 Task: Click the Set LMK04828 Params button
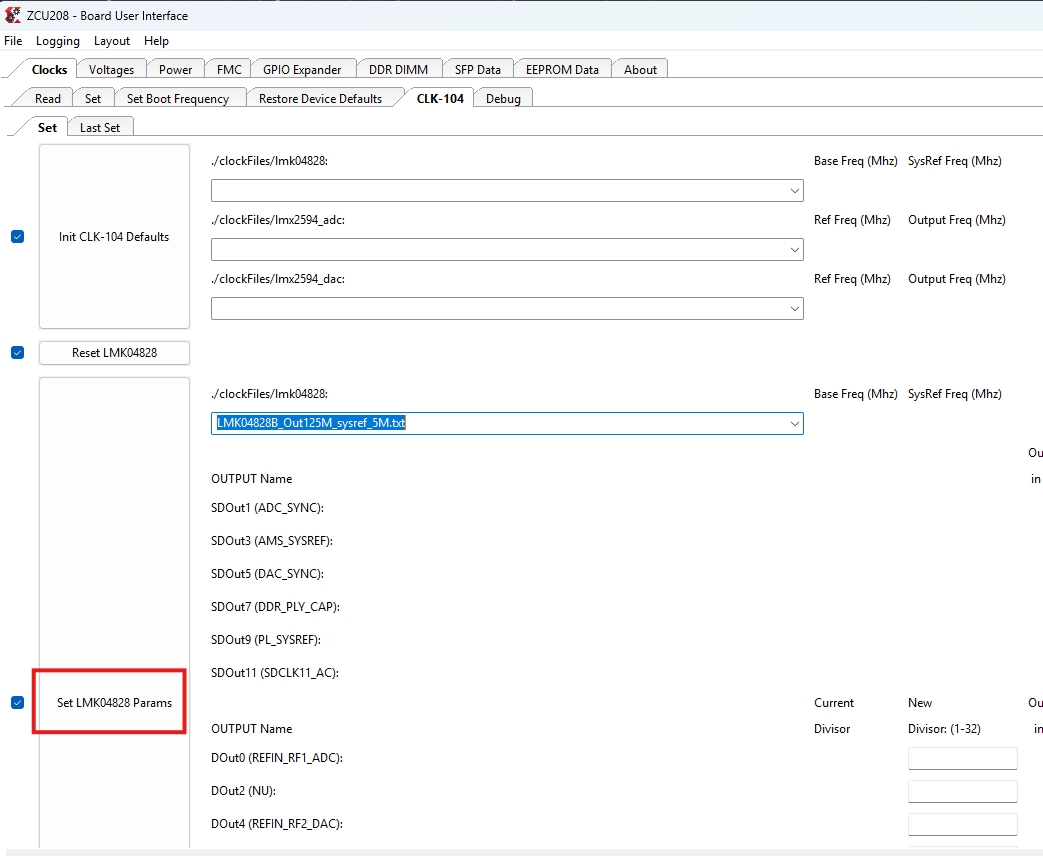pyautogui.click(x=109, y=702)
